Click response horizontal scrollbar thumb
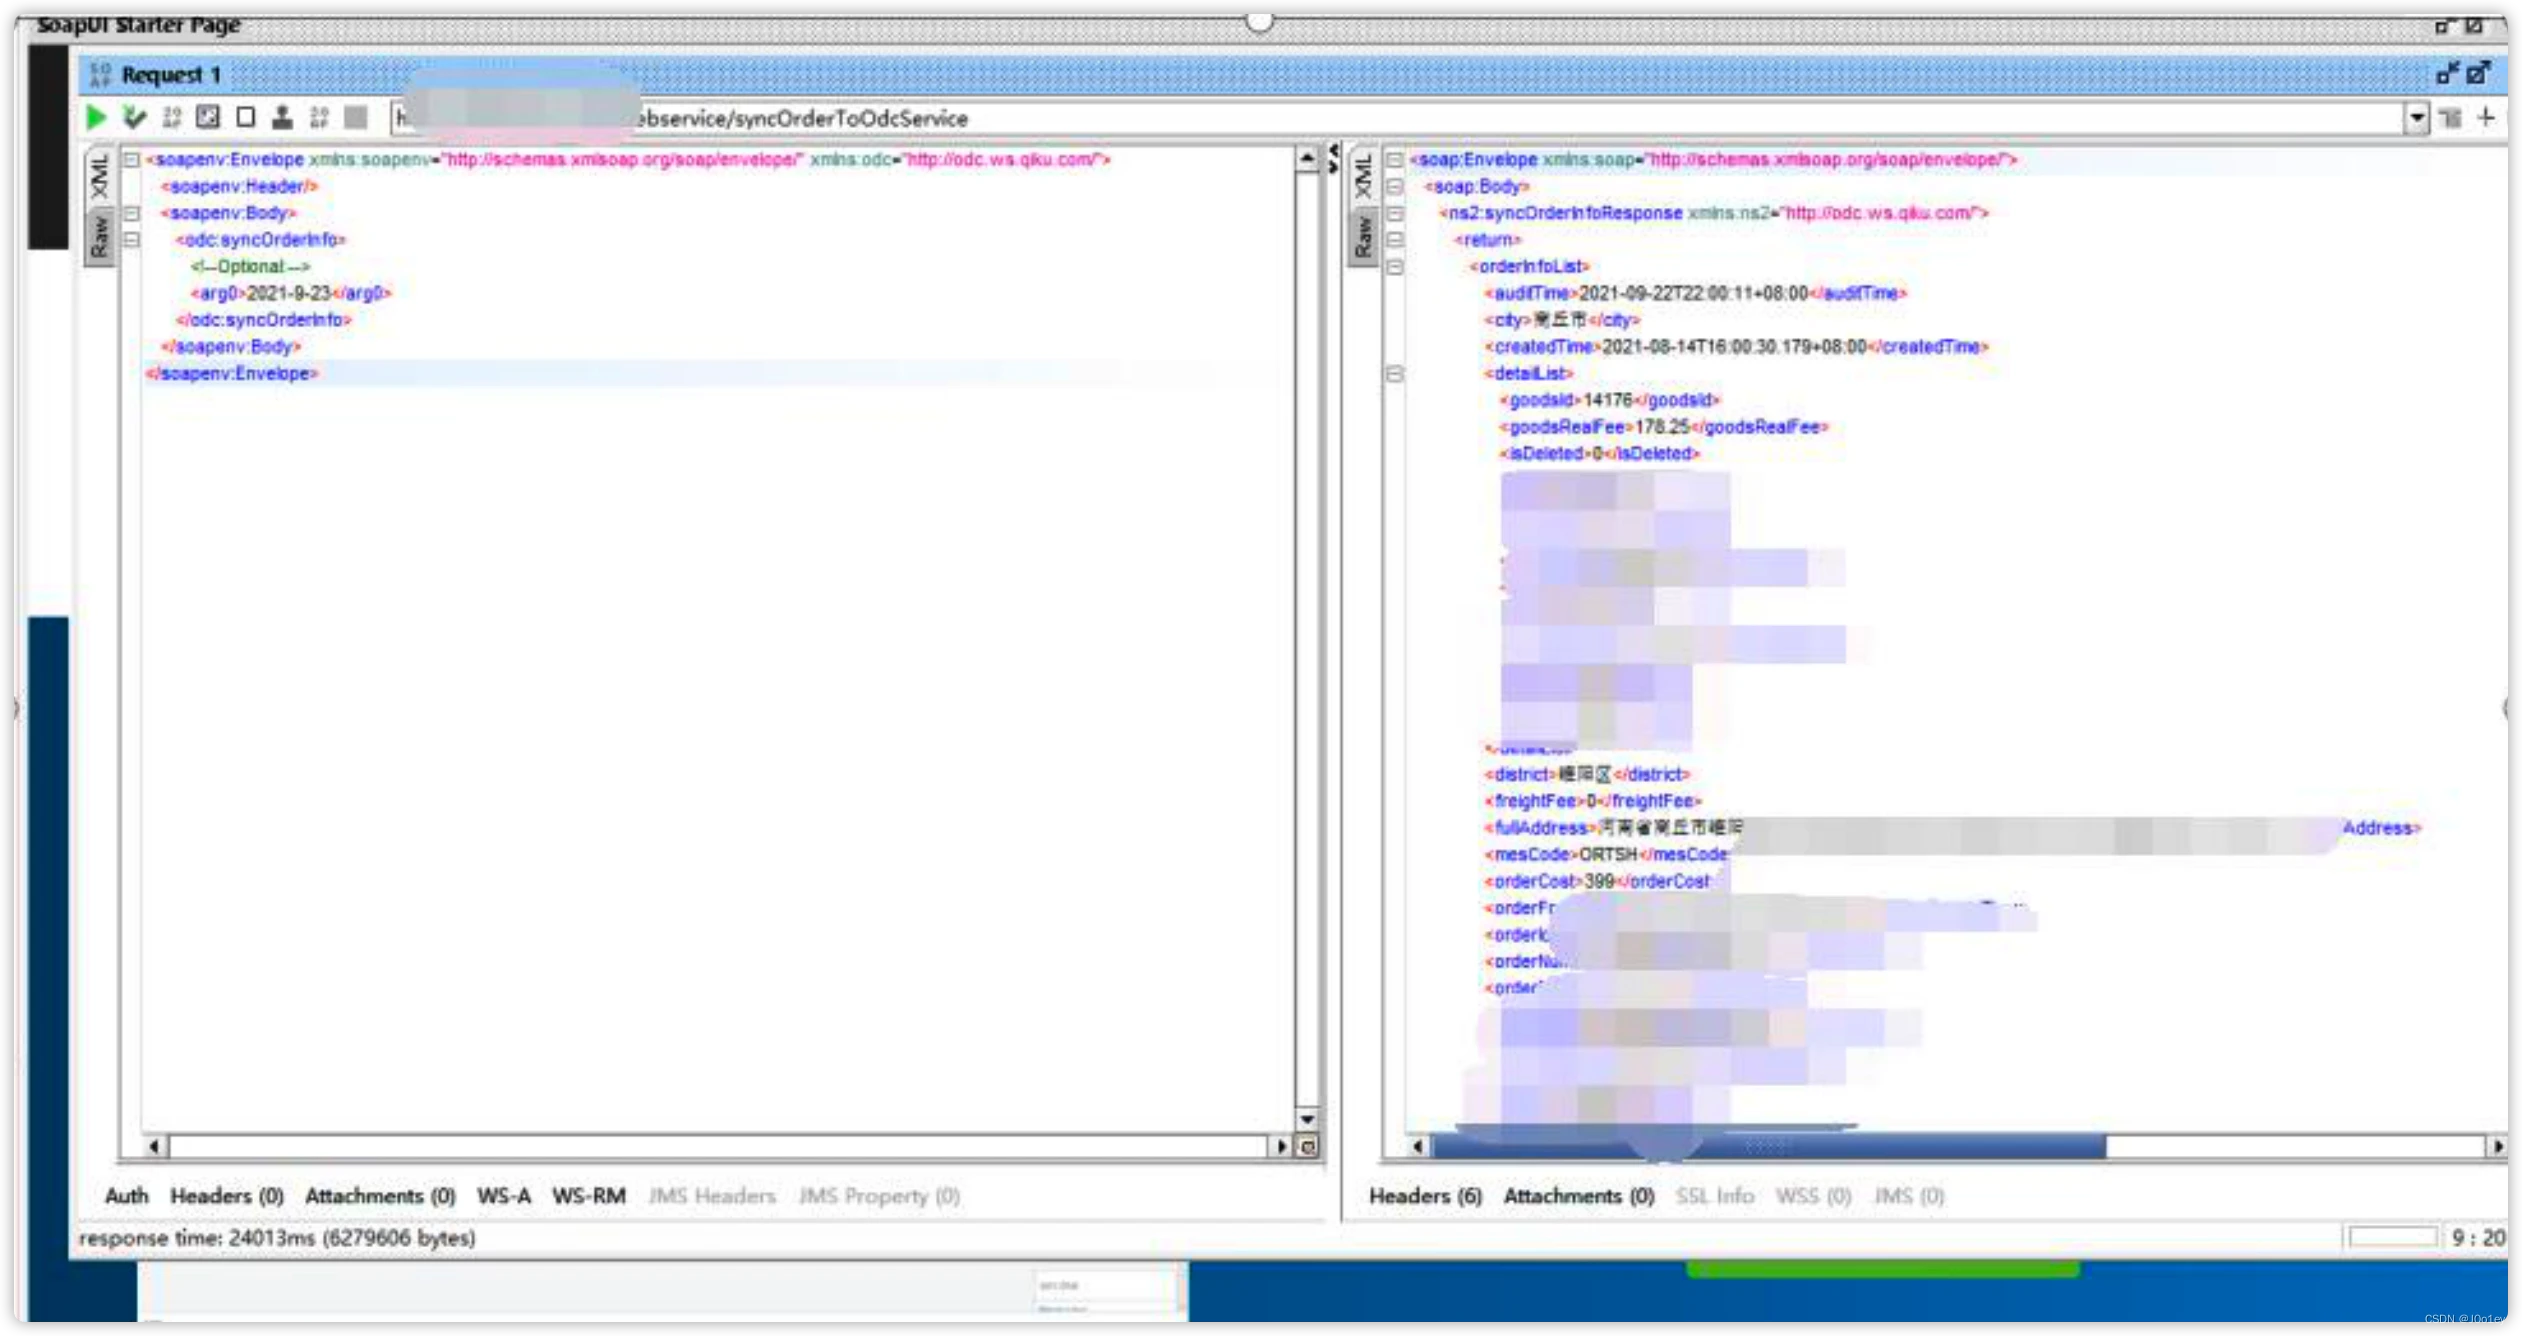Viewport: 2522px width, 1336px height. click(x=1768, y=1146)
